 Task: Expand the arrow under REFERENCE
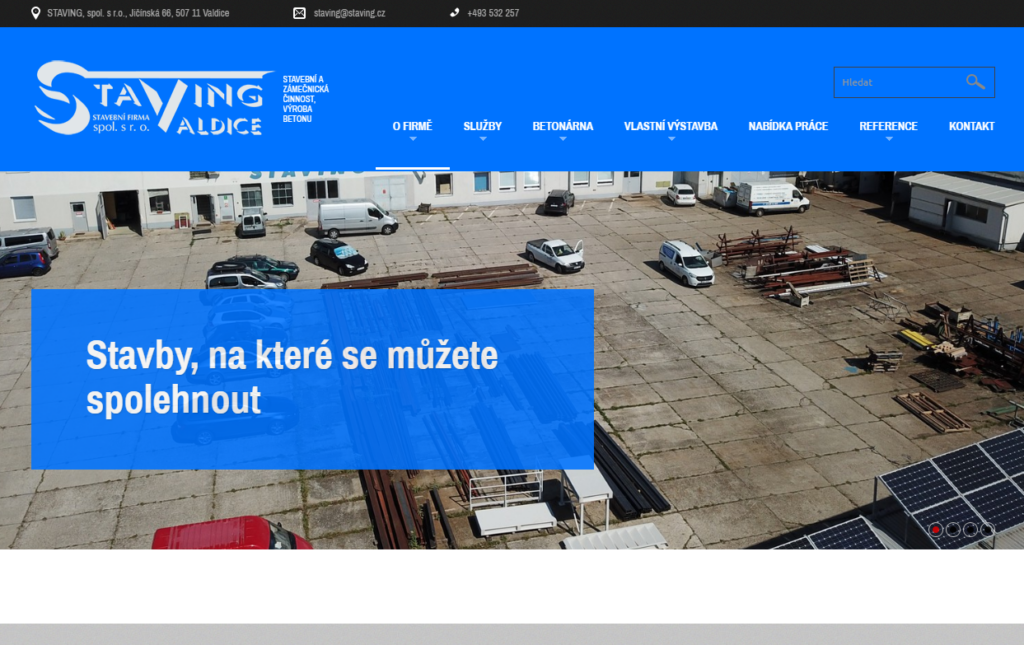(x=888, y=139)
